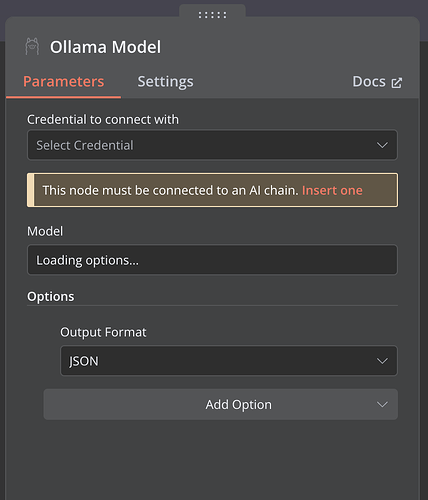
Task: Click the Output Format label
Action: point(103,332)
